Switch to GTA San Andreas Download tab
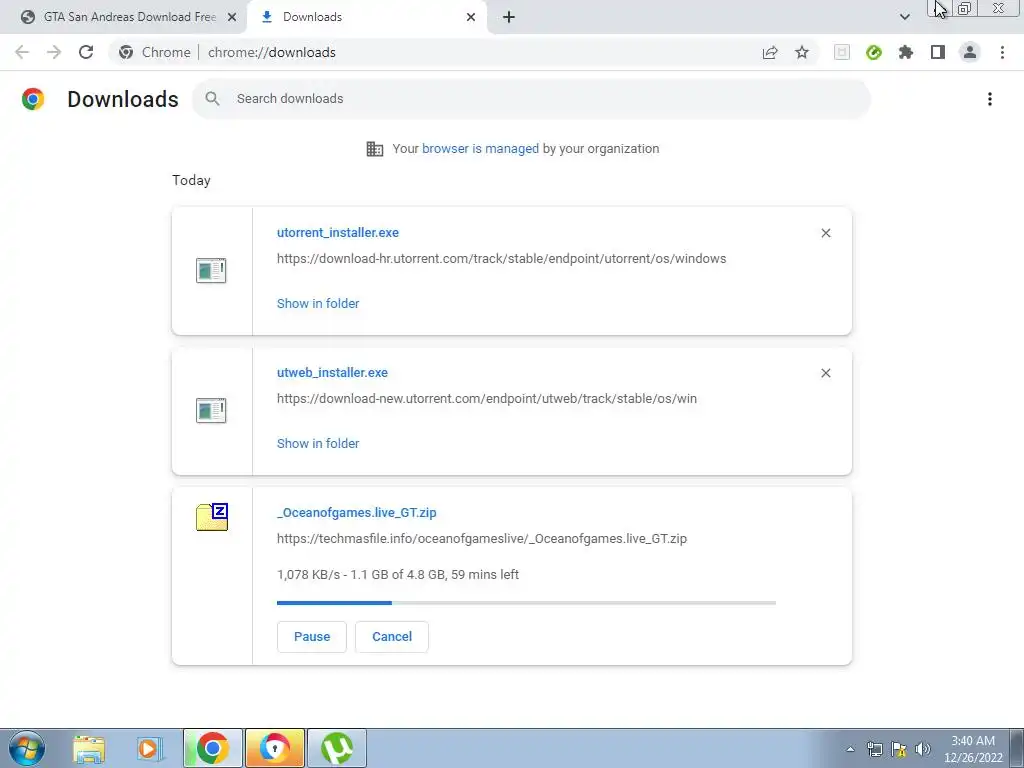Image resolution: width=1024 pixels, height=768 pixels. point(124,17)
